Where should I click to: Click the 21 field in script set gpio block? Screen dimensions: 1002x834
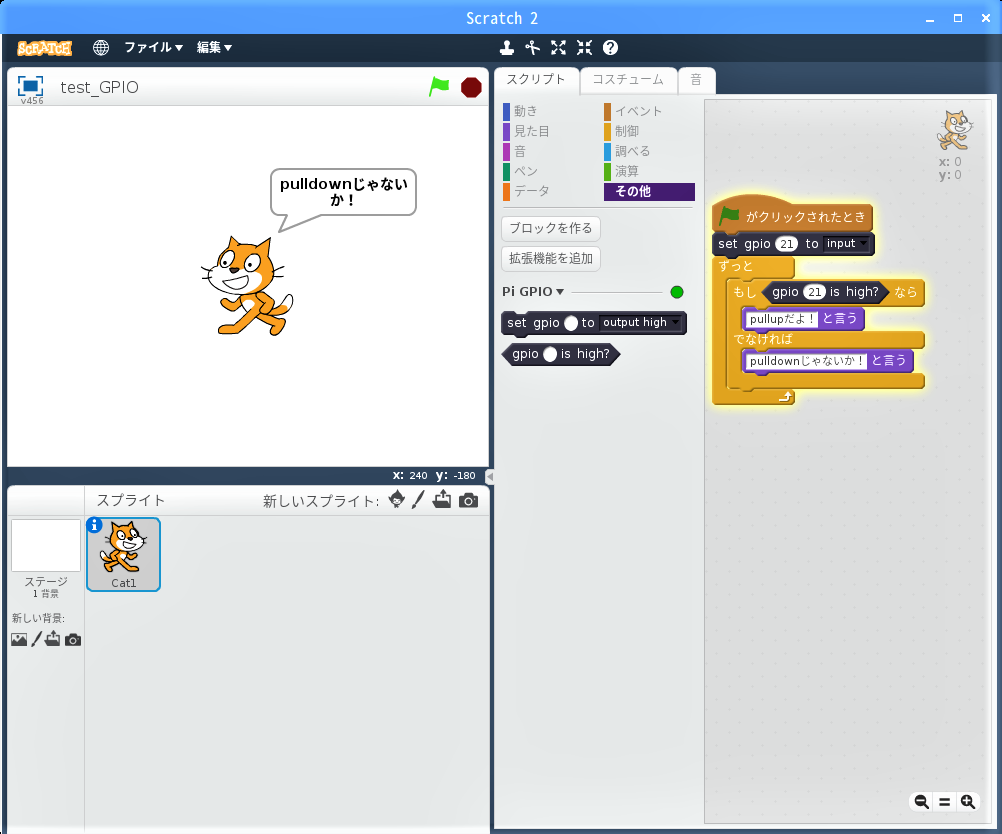[787, 243]
